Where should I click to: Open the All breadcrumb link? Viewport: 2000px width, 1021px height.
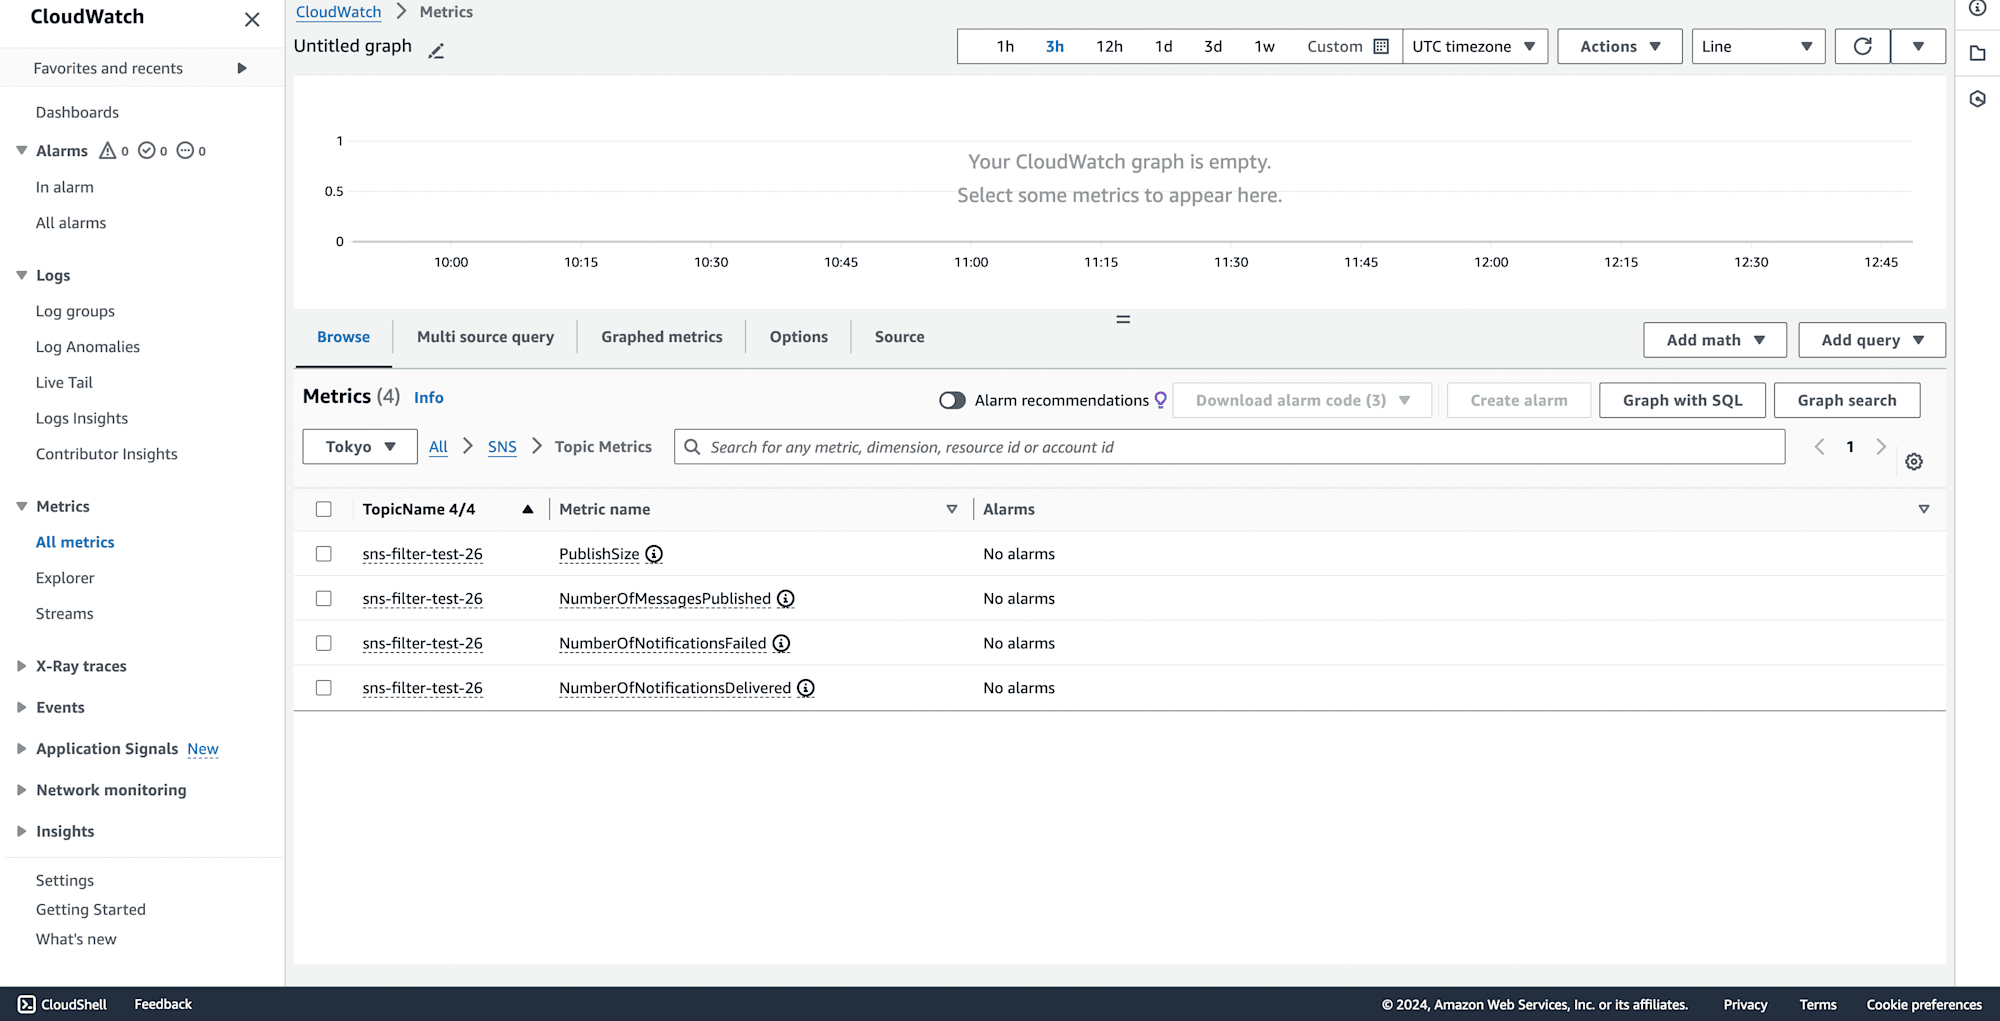pyautogui.click(x=438, y=447)
